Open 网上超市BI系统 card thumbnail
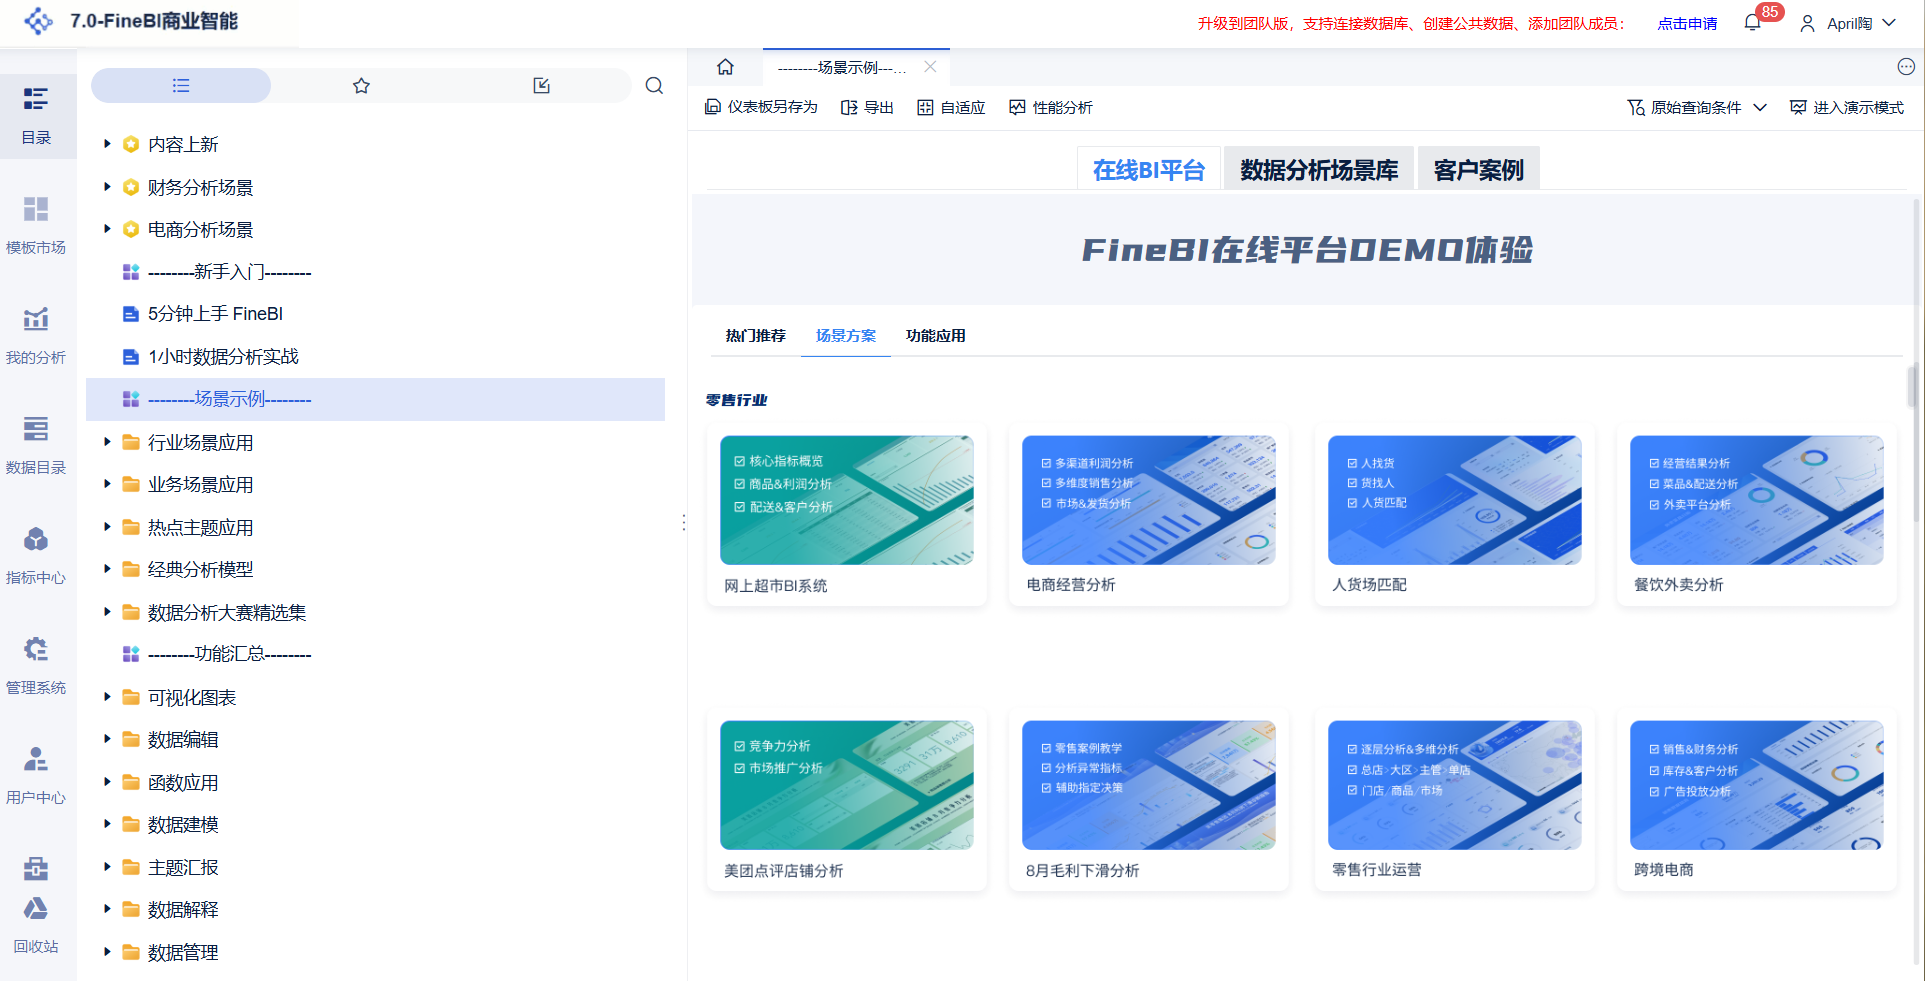The width and height of the screenshot is (1925, 981). click(847, 500)
